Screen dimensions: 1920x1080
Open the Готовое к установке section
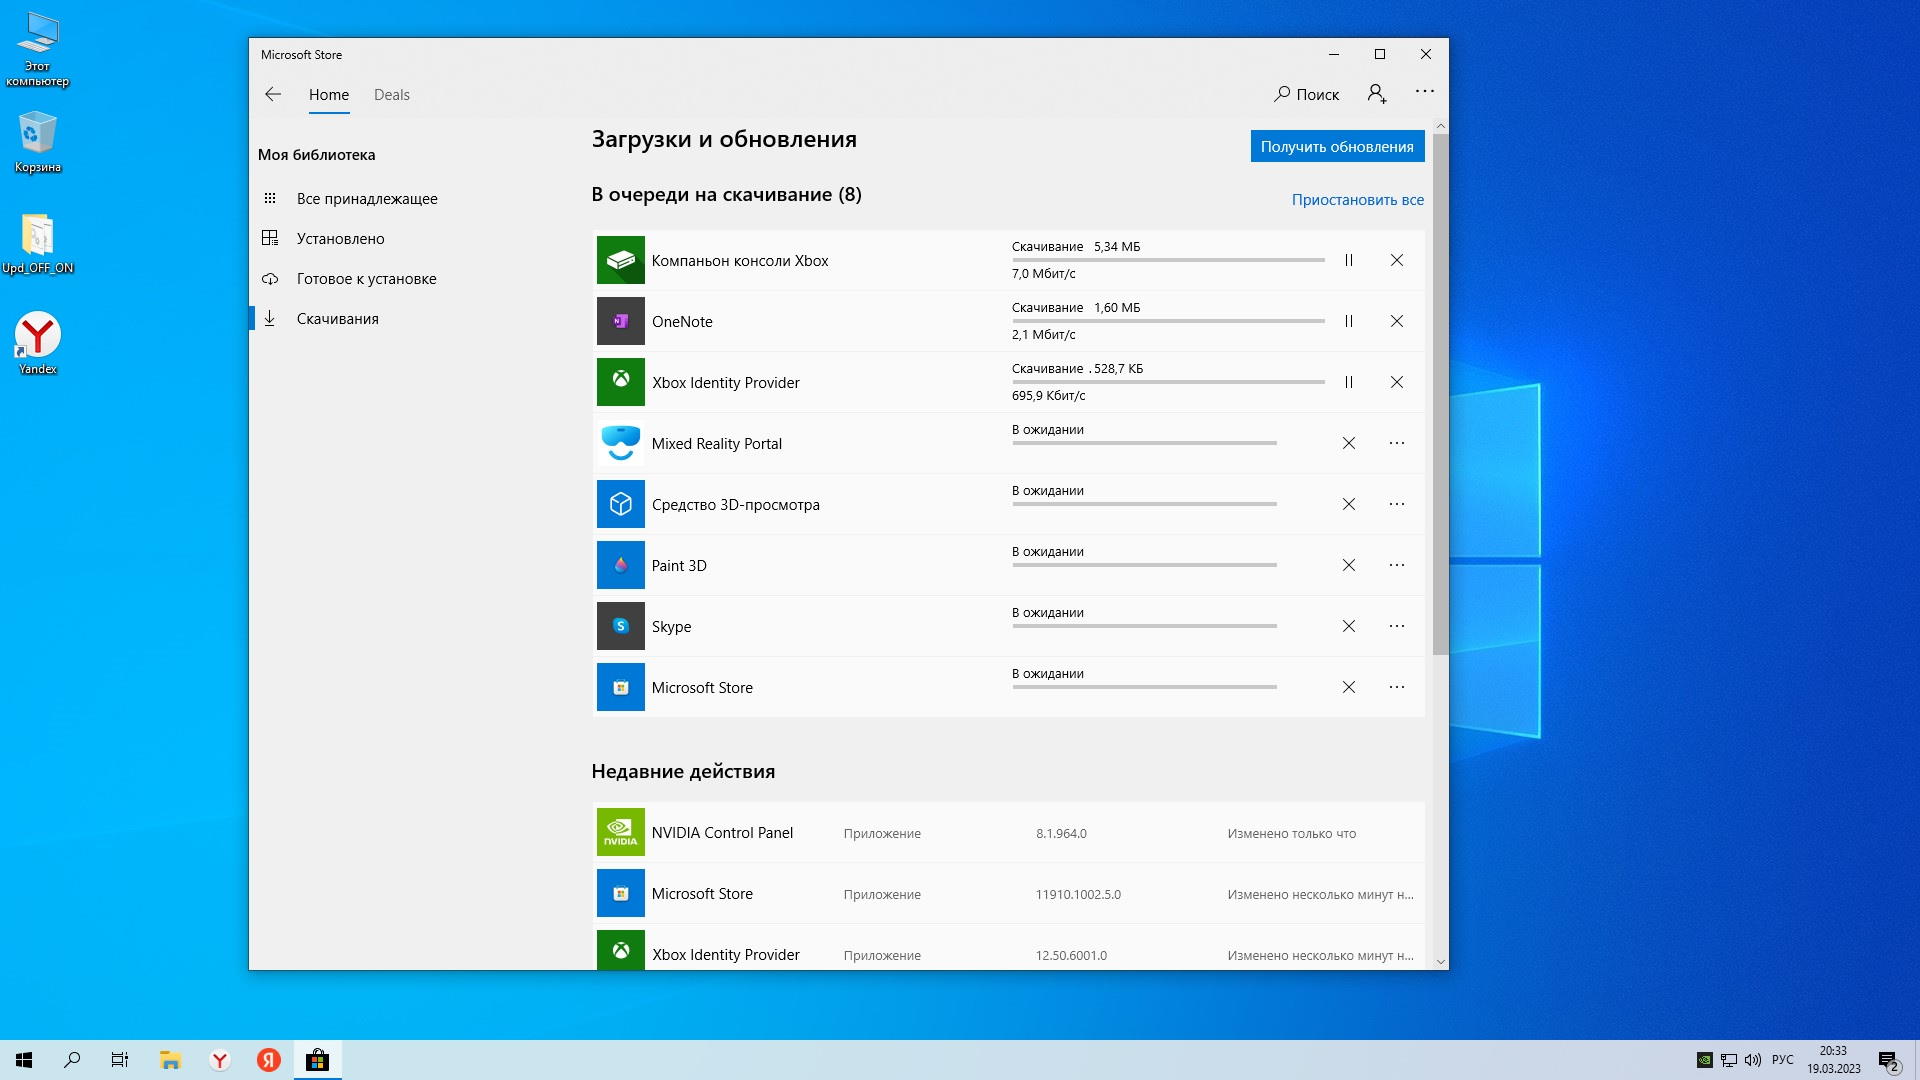tap(366, 279)
